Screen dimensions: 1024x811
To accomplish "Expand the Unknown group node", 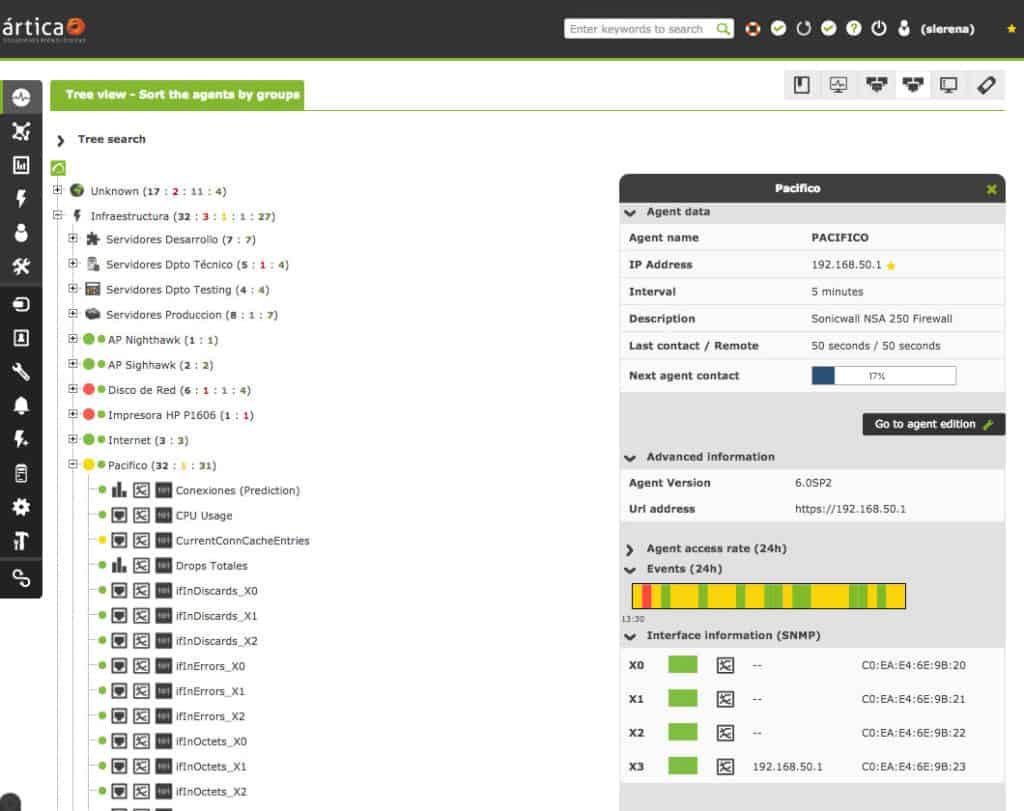I will pyautogui.click(x=57, y=190).
